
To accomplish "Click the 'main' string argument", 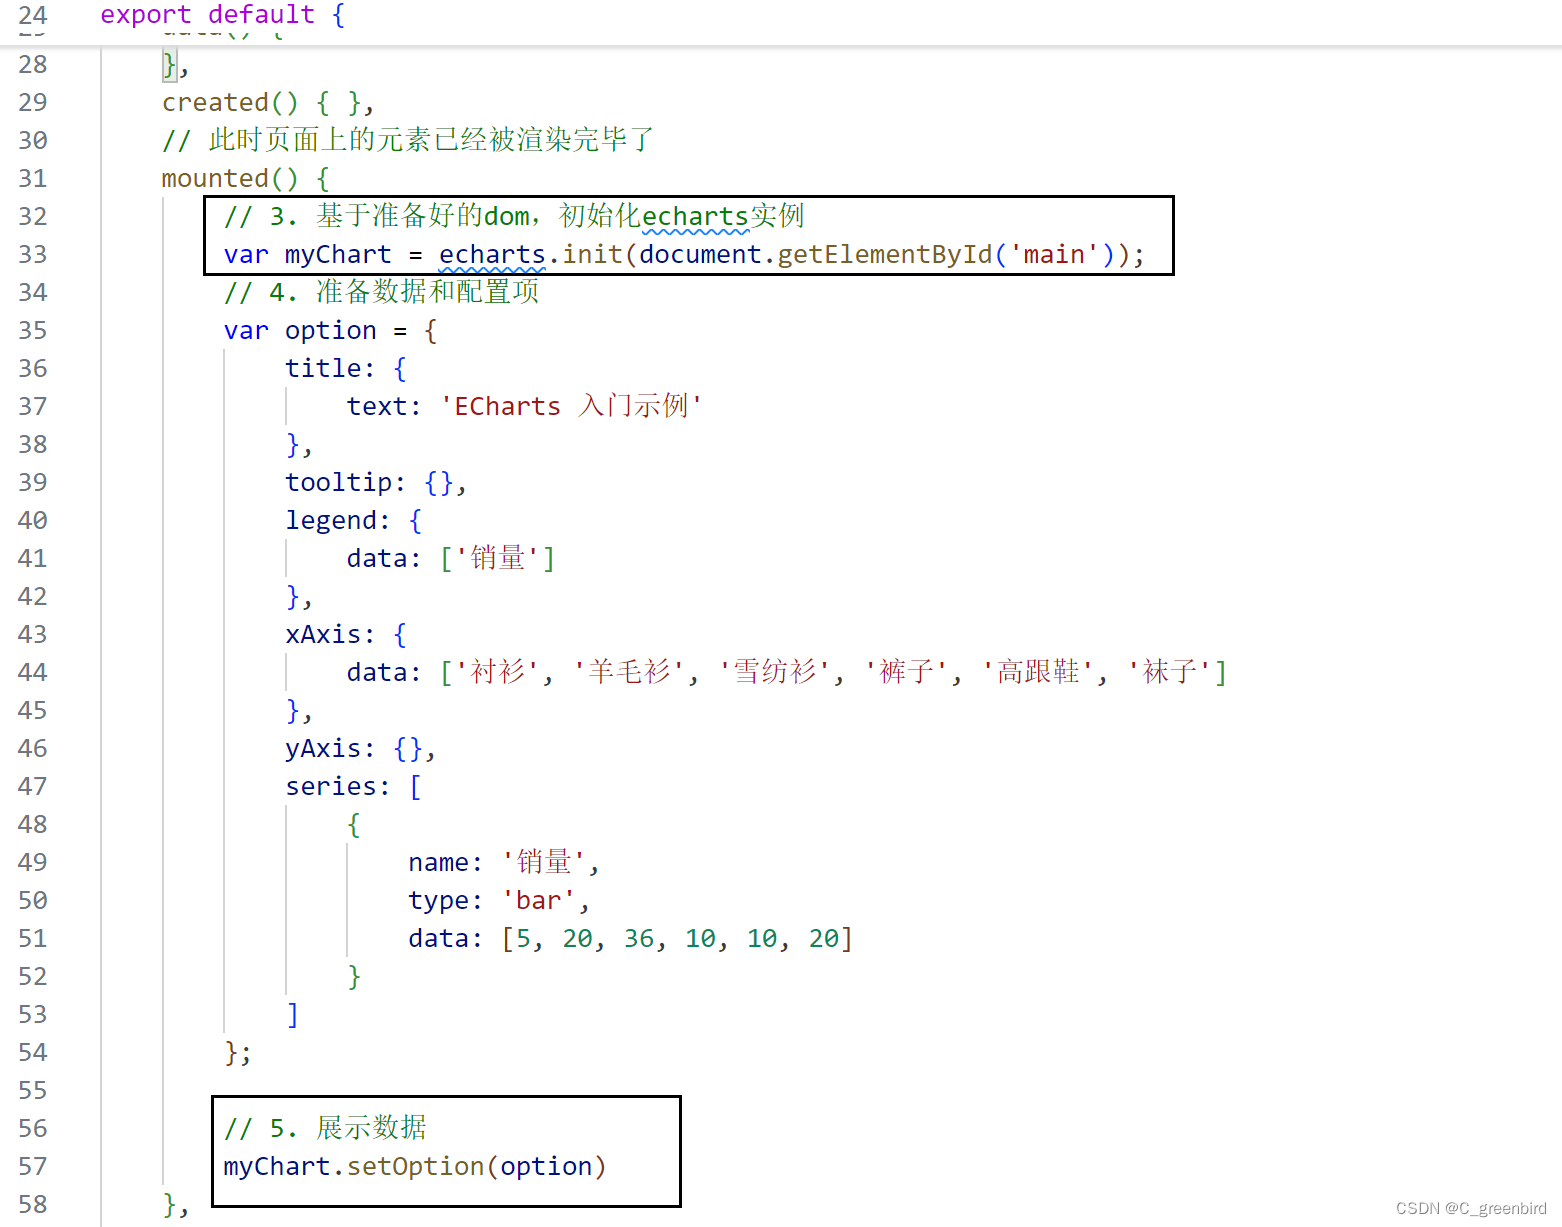I will pyautogui.click(x=1054, y=255).
